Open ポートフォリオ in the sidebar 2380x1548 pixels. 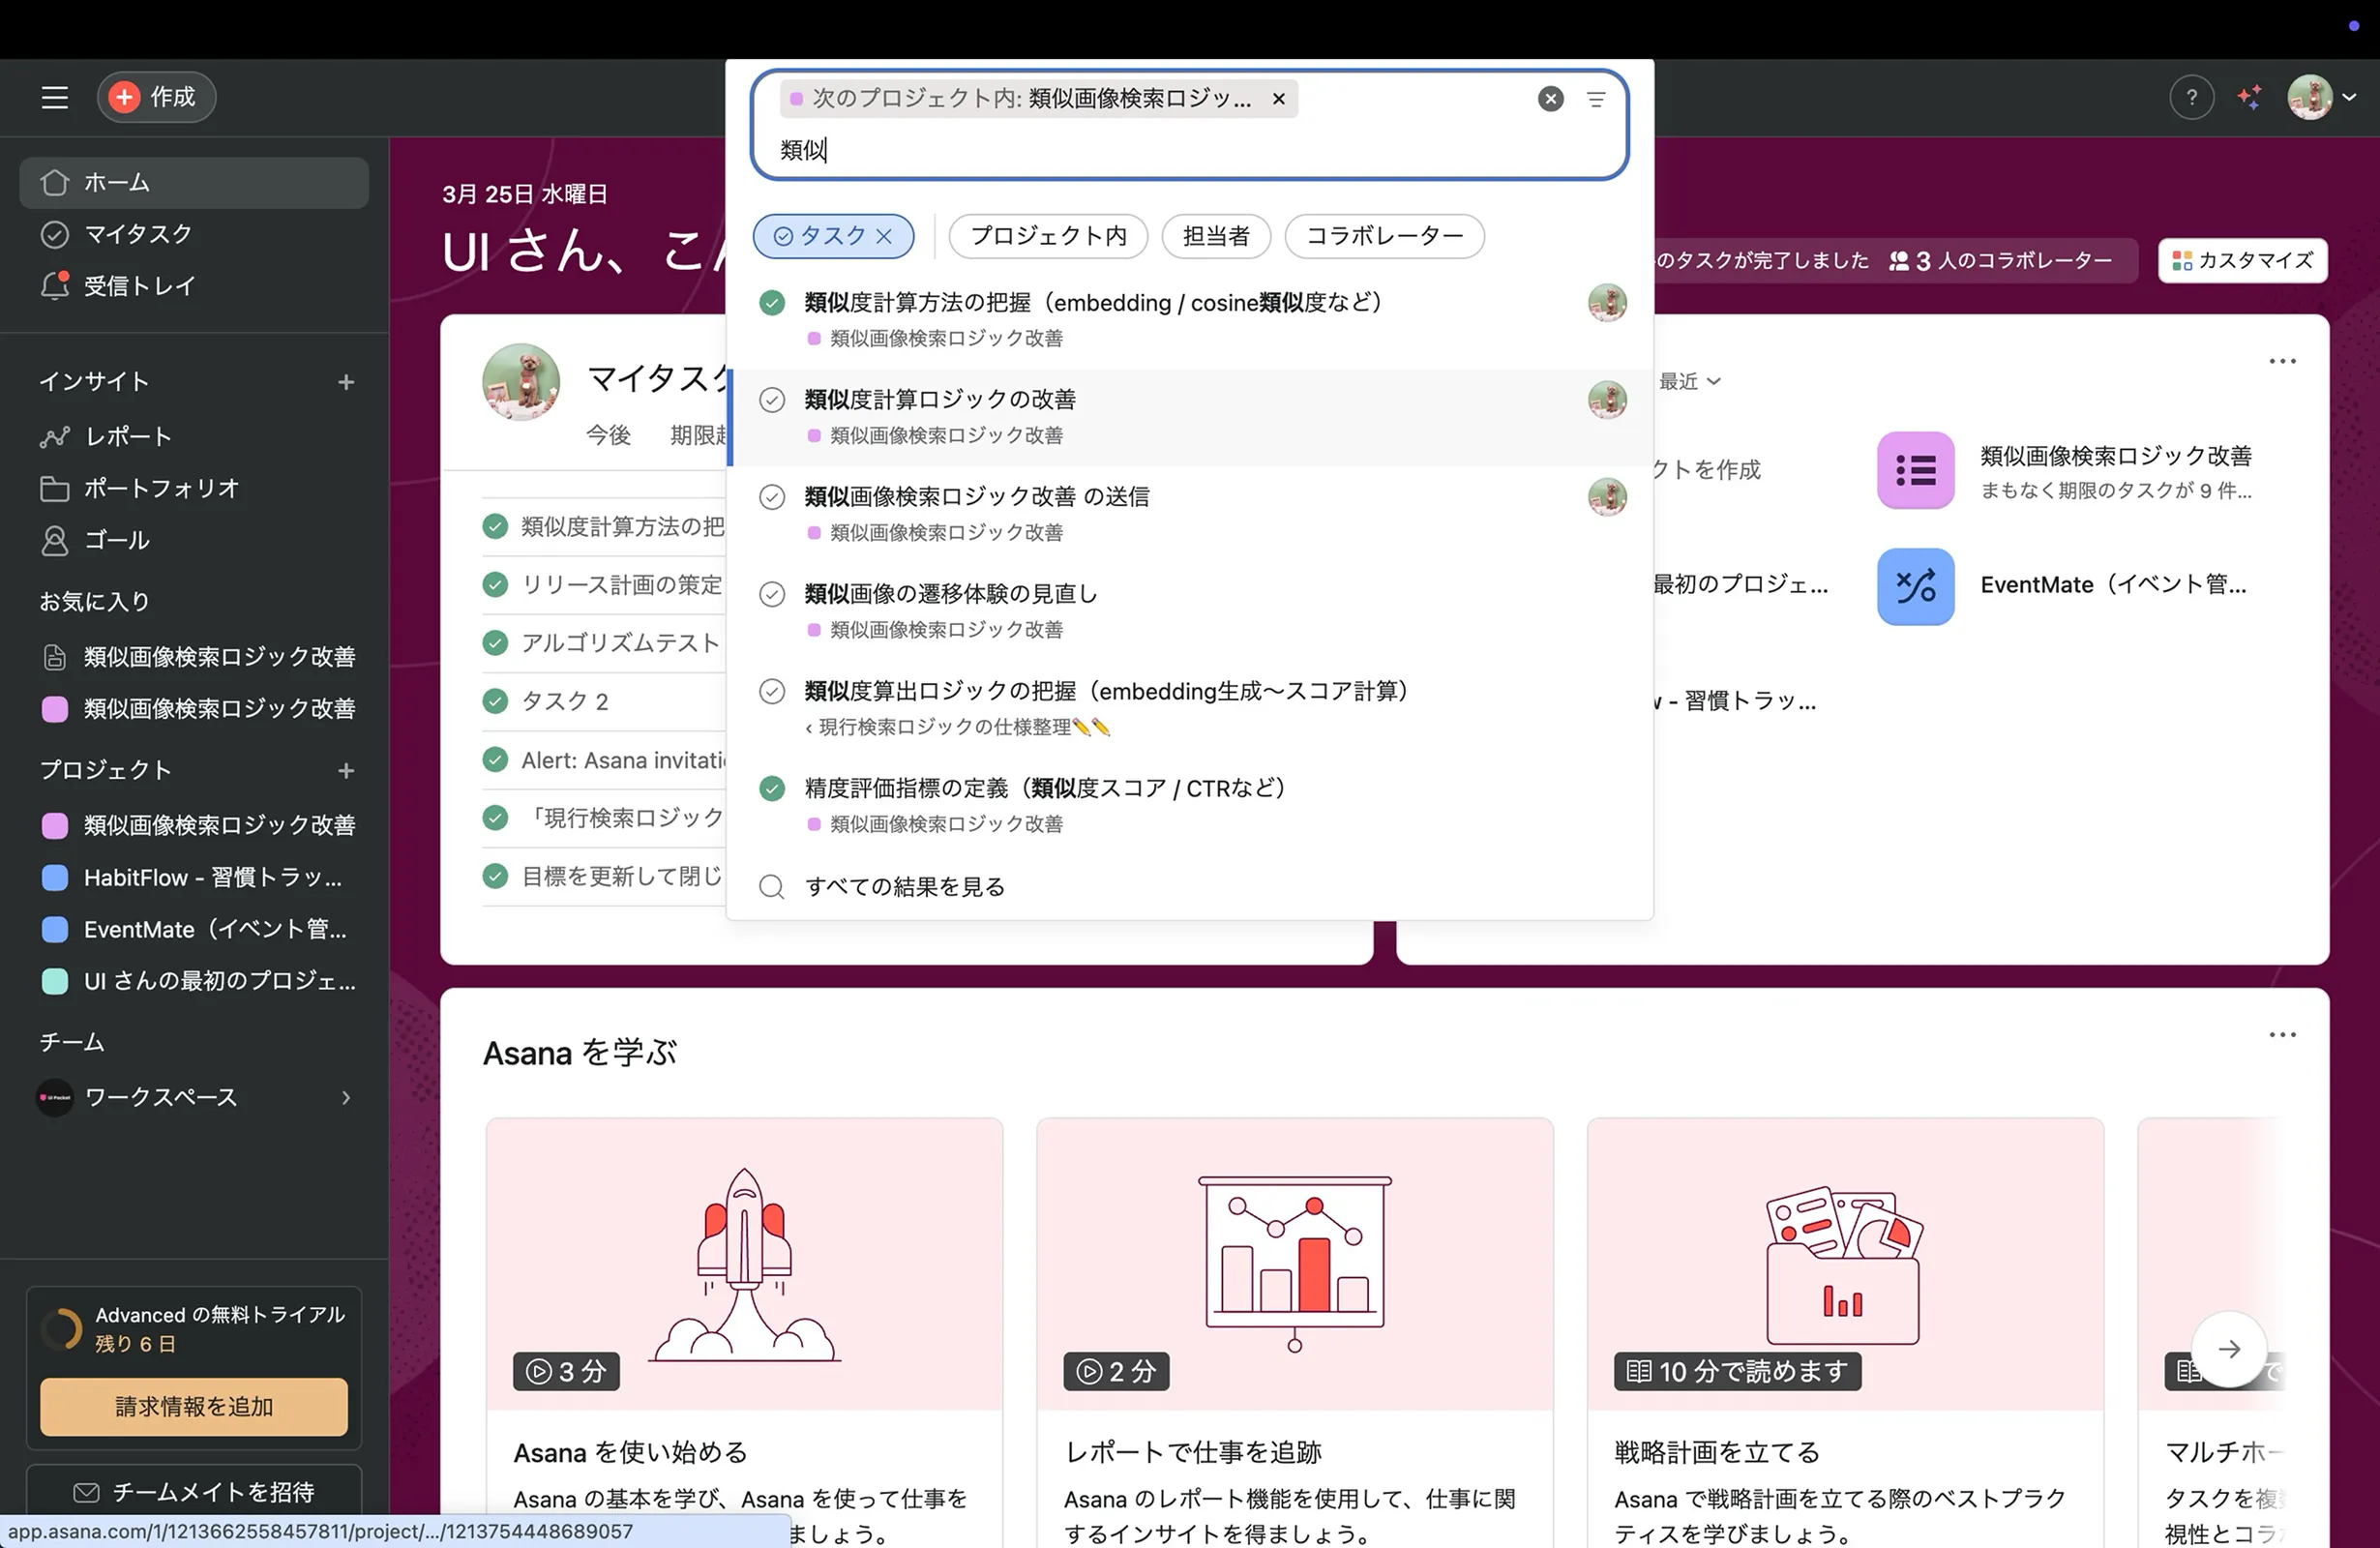(x=194, y=488)
